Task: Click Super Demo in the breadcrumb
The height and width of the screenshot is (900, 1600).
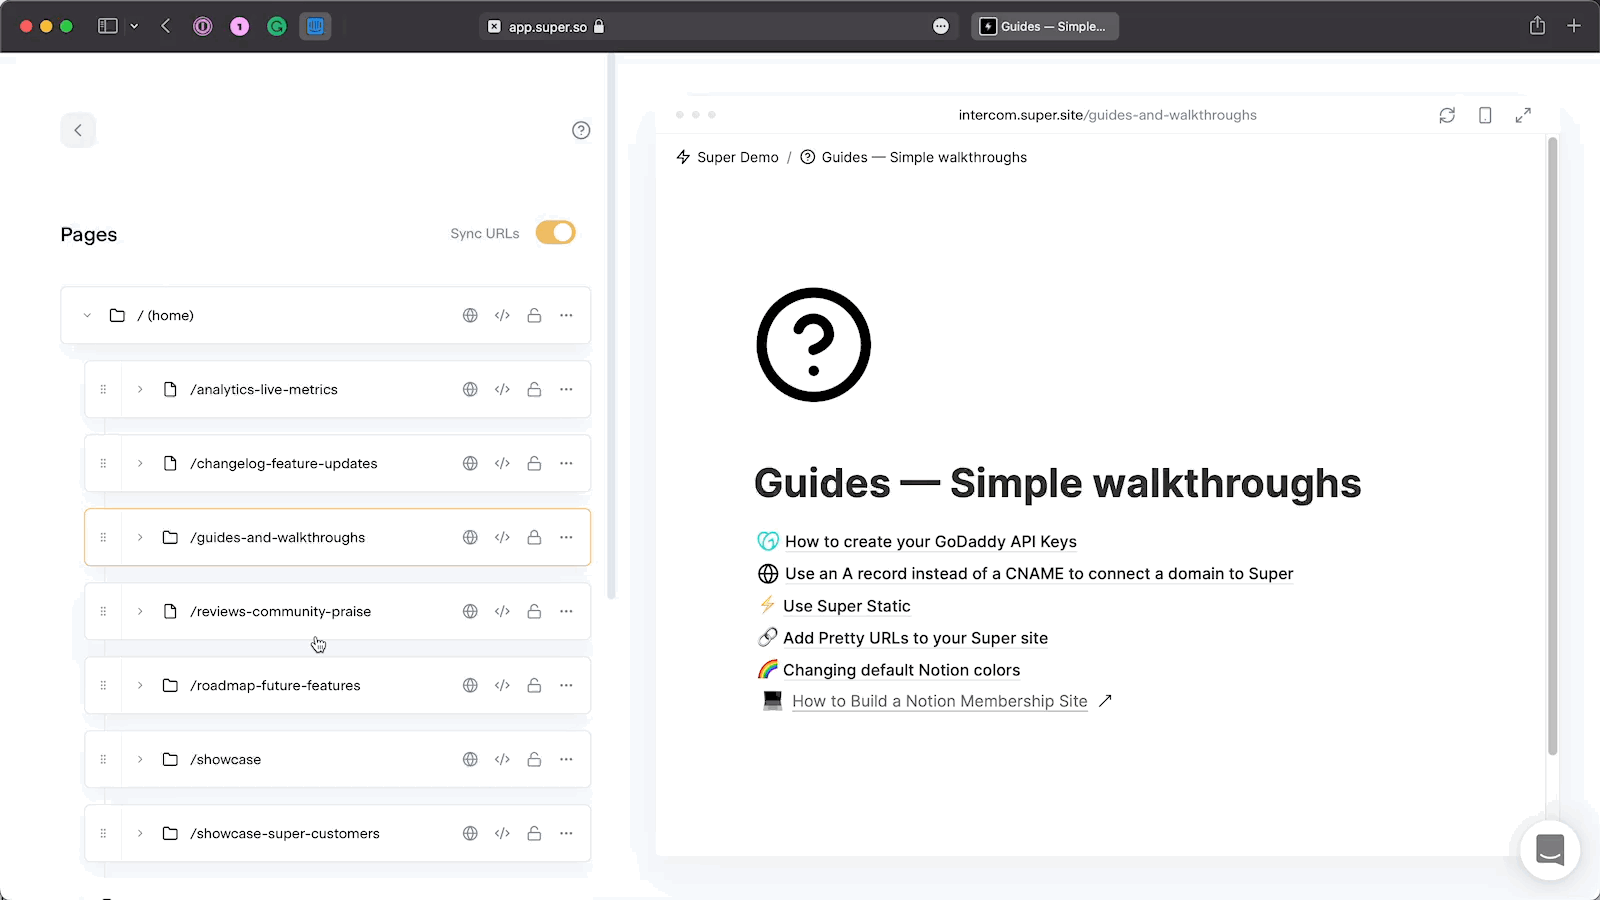Action: [737, 158]
